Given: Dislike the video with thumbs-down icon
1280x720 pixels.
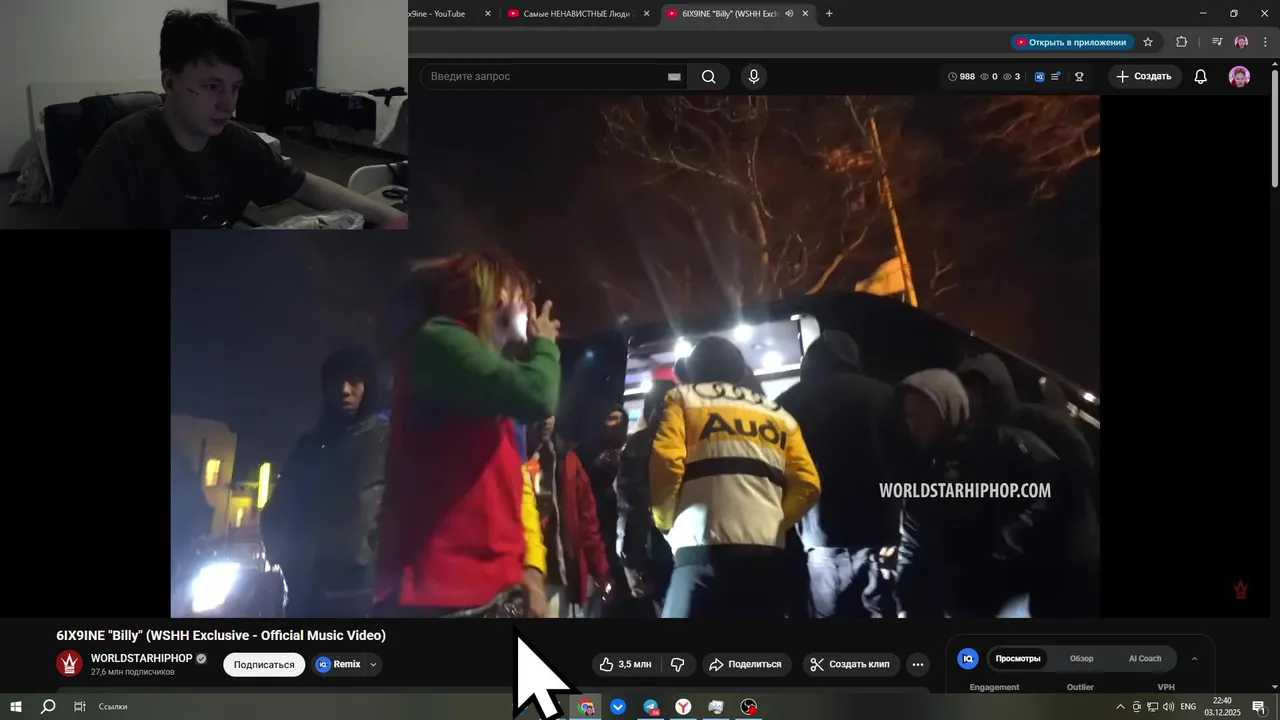Looking at the screenshot, I should (677, 664).
